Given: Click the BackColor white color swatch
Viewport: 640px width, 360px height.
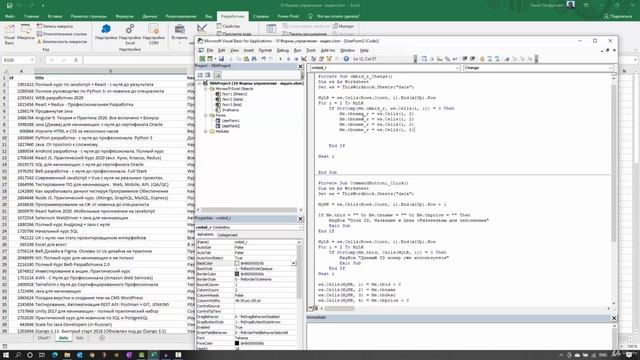Looking at the screenshot, I should tap(237, 264).
